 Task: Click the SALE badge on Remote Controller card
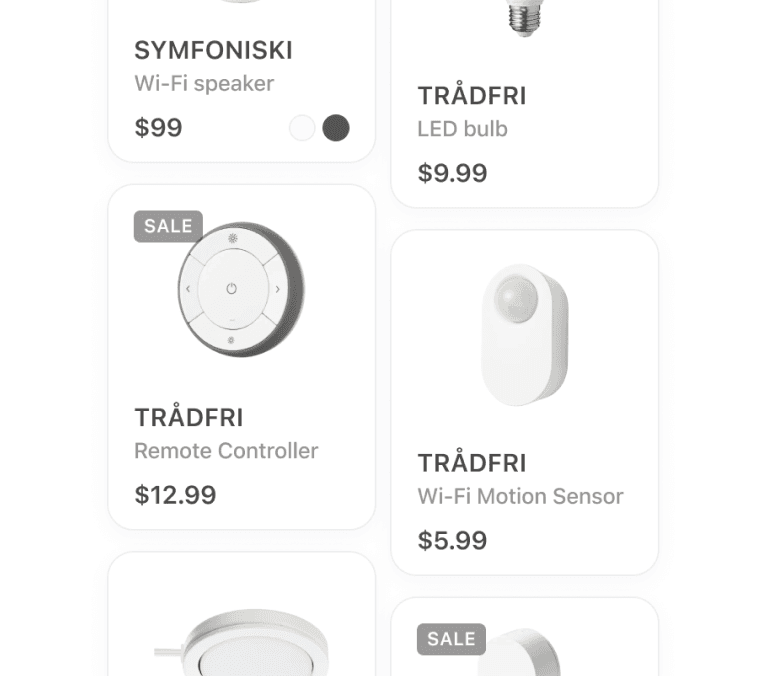[168, 226]
